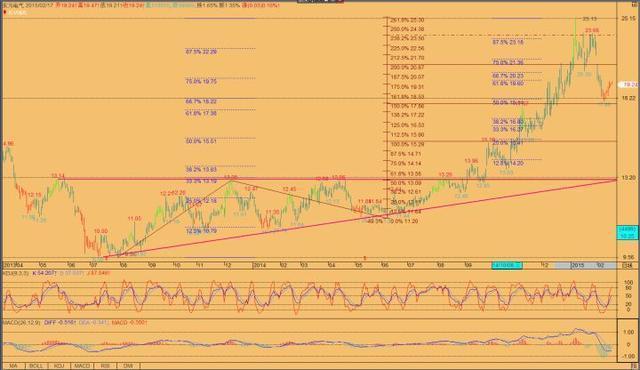Click the 75.0% 21.36 label on the right grid
This screenshot has height=370, width=640.
508,62
